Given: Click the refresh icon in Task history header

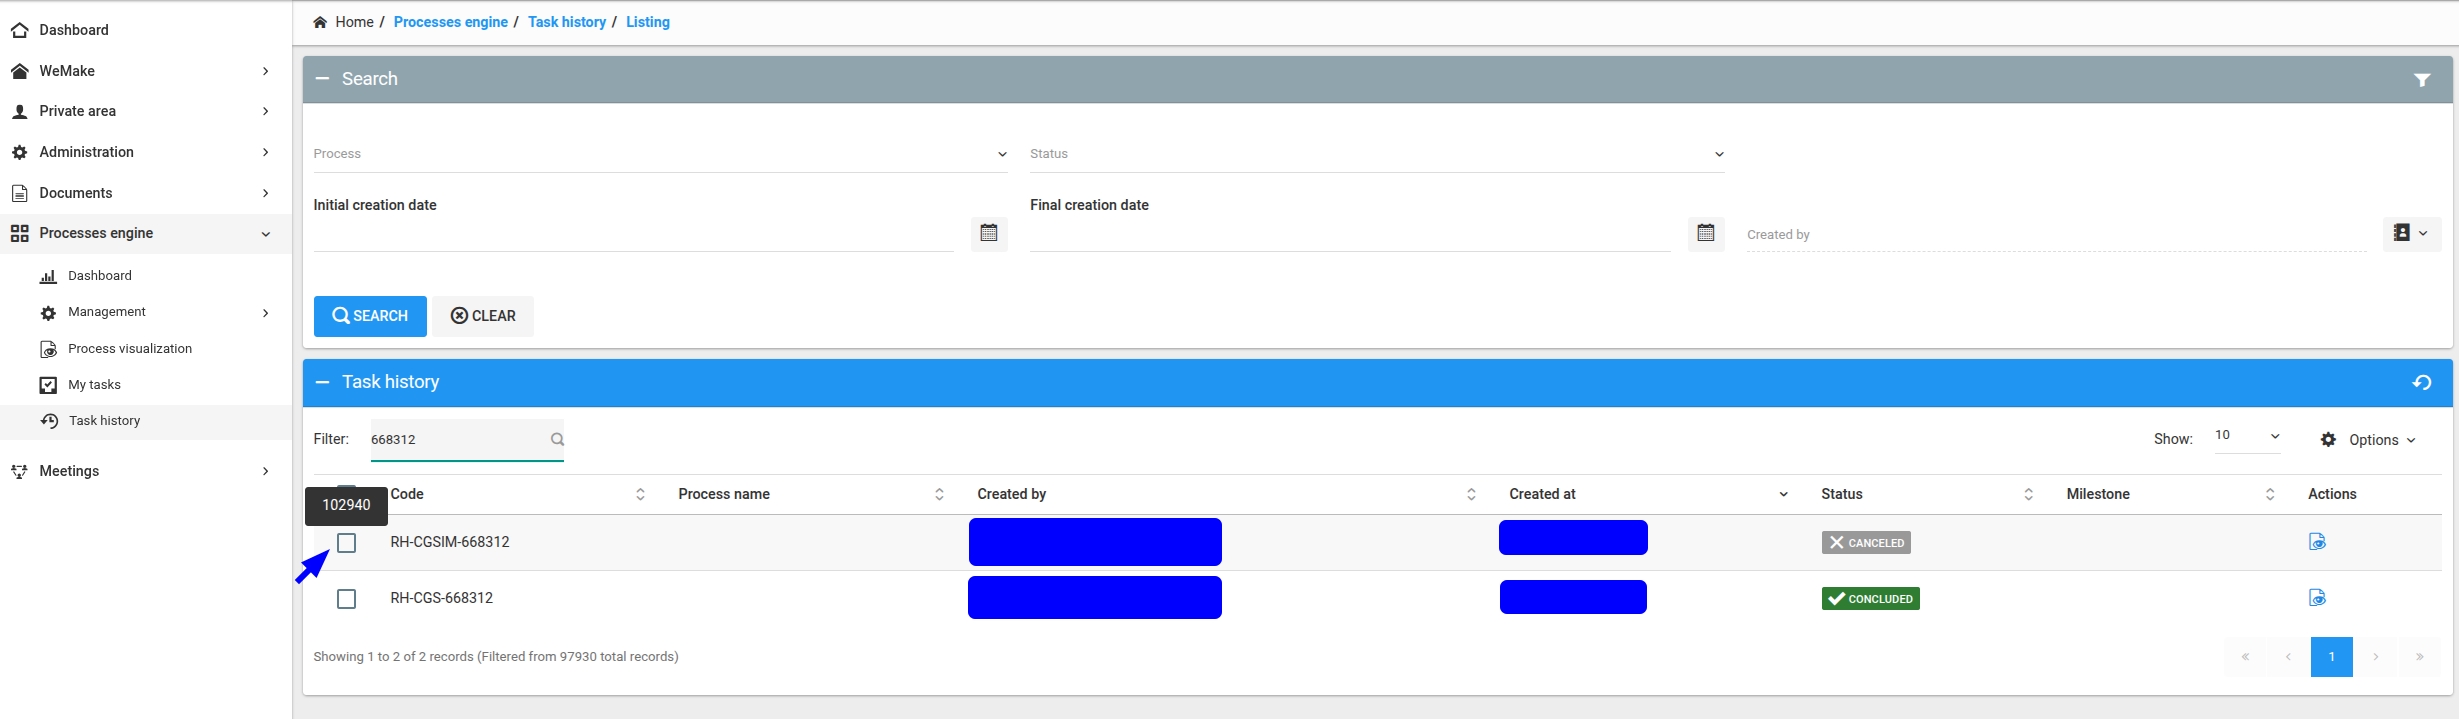Looking at the screenshot, I should [x=2421, y=383].
